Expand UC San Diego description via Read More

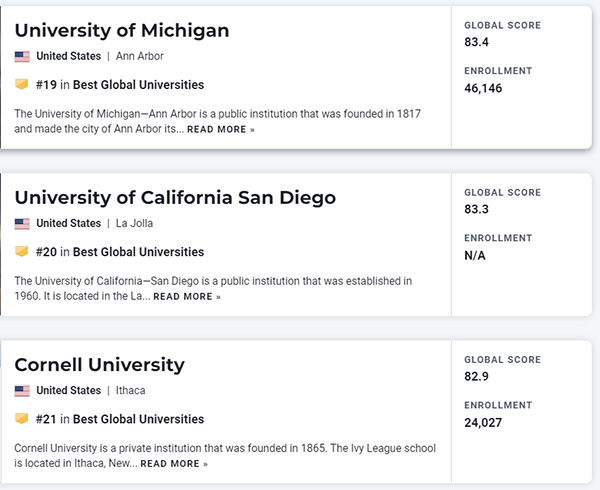(187, 297)
